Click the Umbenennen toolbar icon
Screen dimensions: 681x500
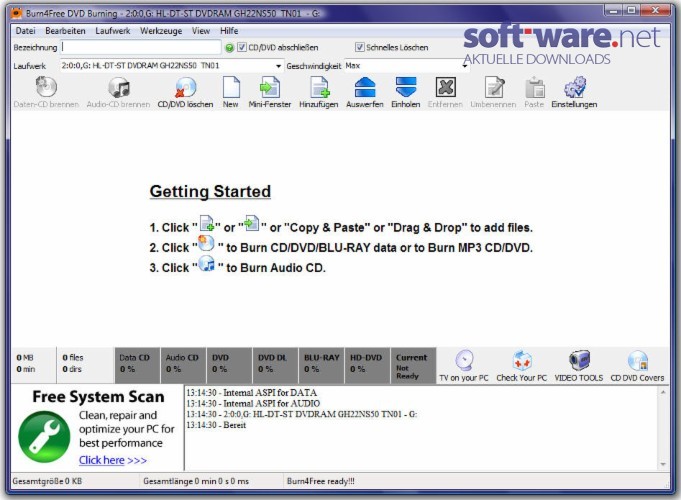click(x=494, y=87)
